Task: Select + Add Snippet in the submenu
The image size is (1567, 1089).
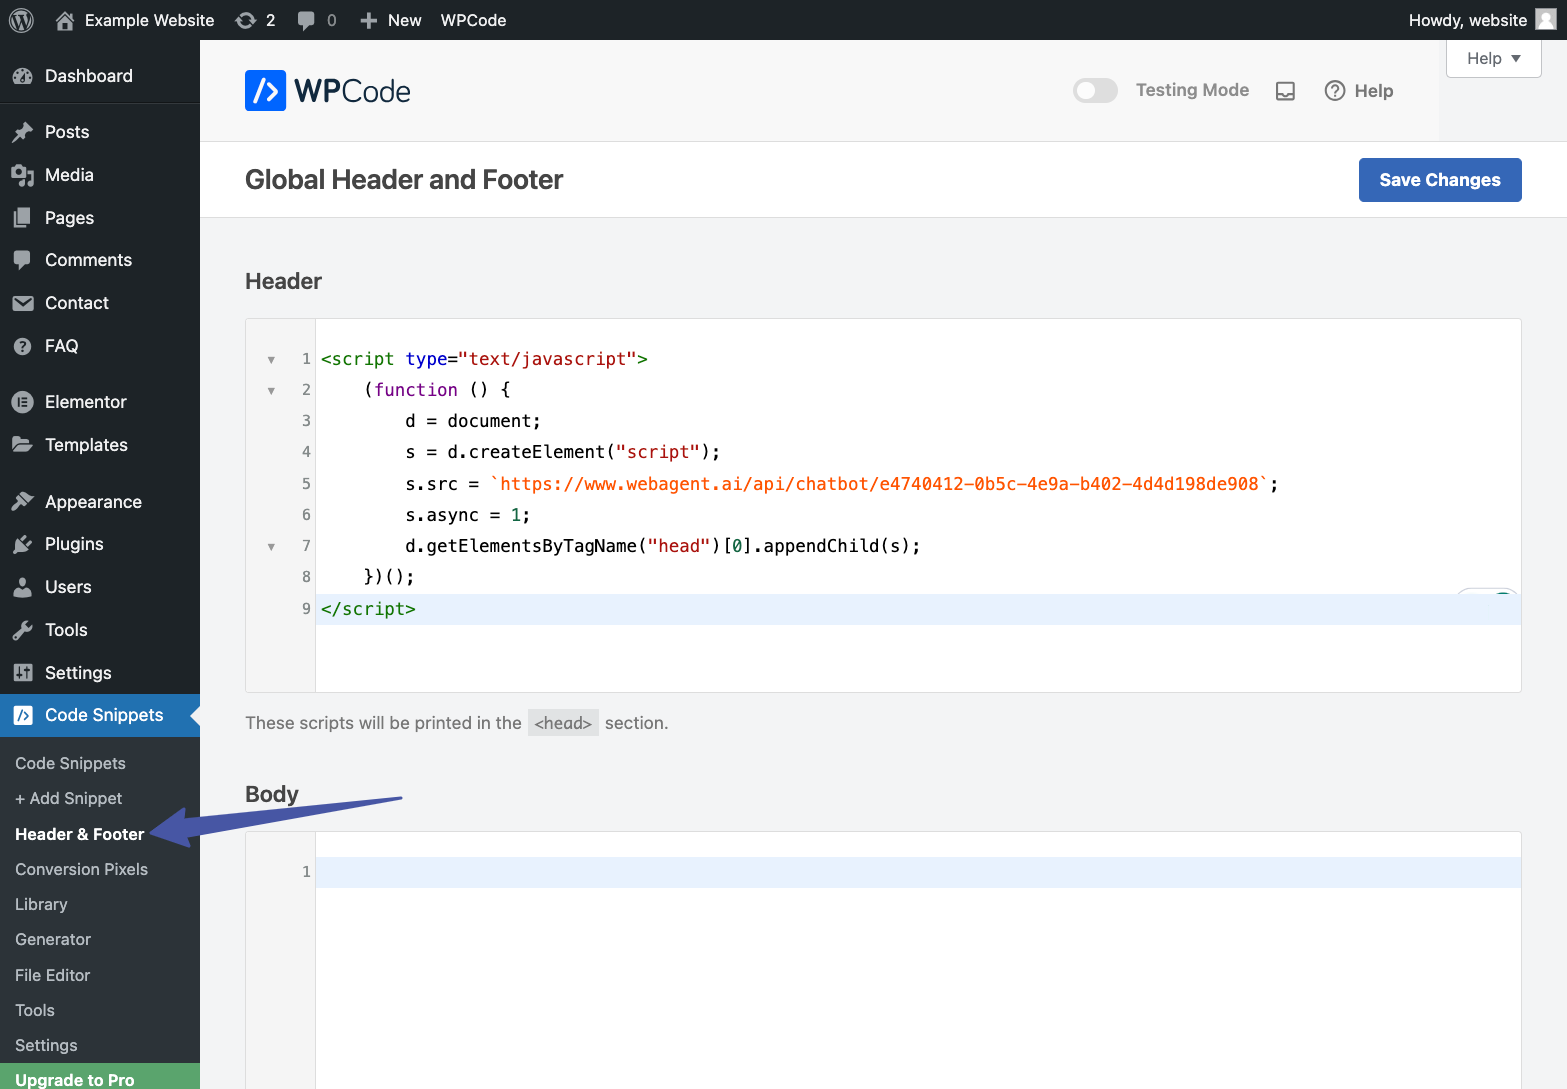Action: click(x=68, y=798)
